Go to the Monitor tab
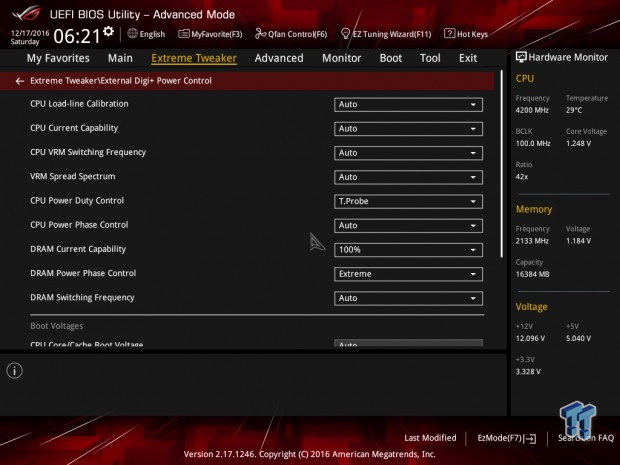This screenshot has height=465, width=620. pyautogui.click(x=342, y=58)
